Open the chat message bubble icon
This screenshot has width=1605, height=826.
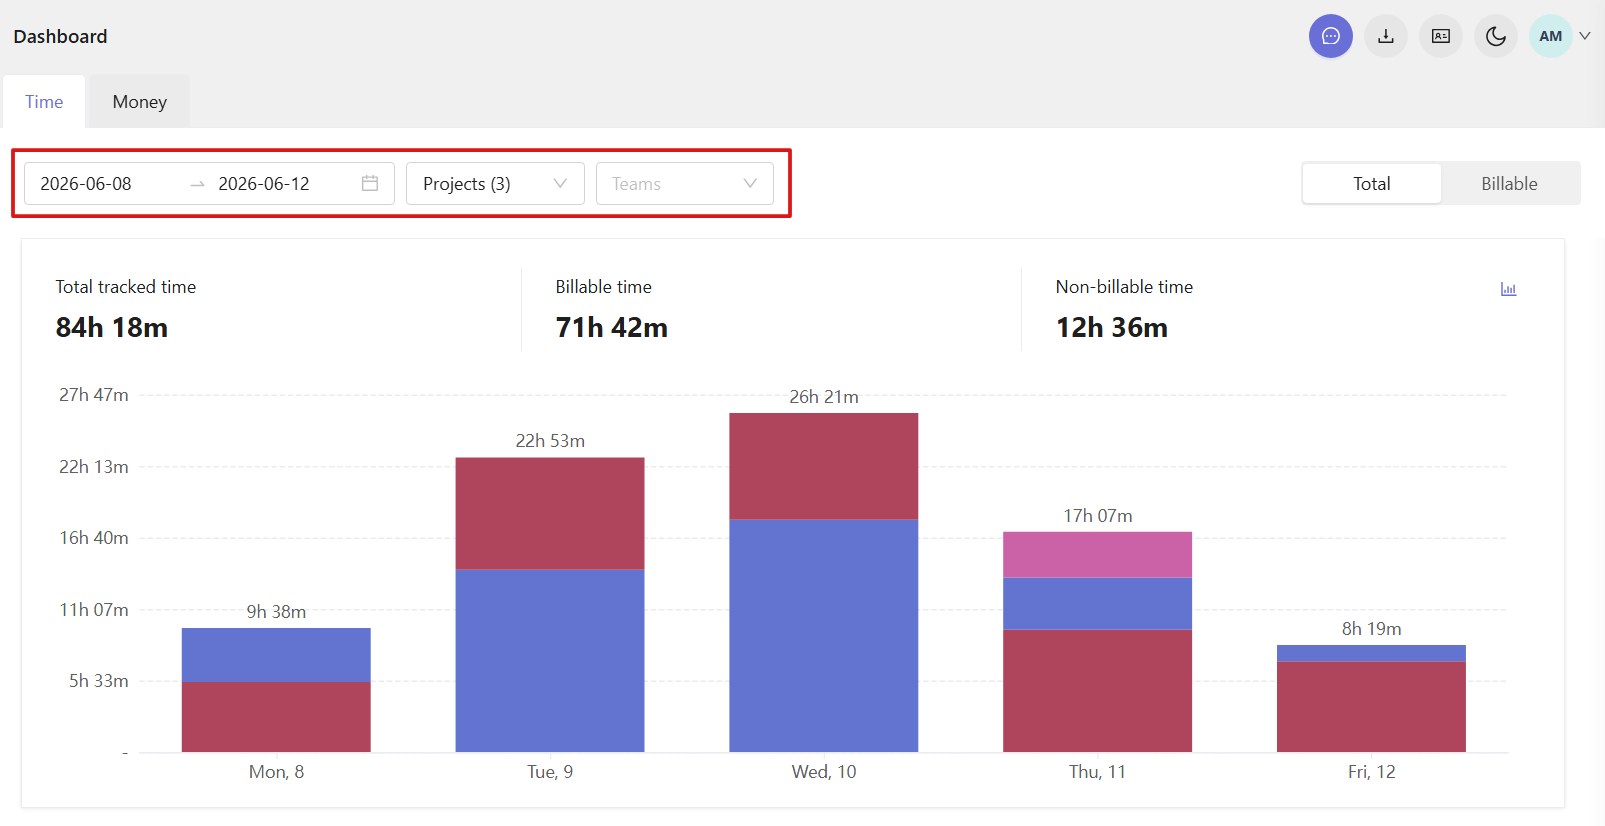click(x=1331, y=36)
